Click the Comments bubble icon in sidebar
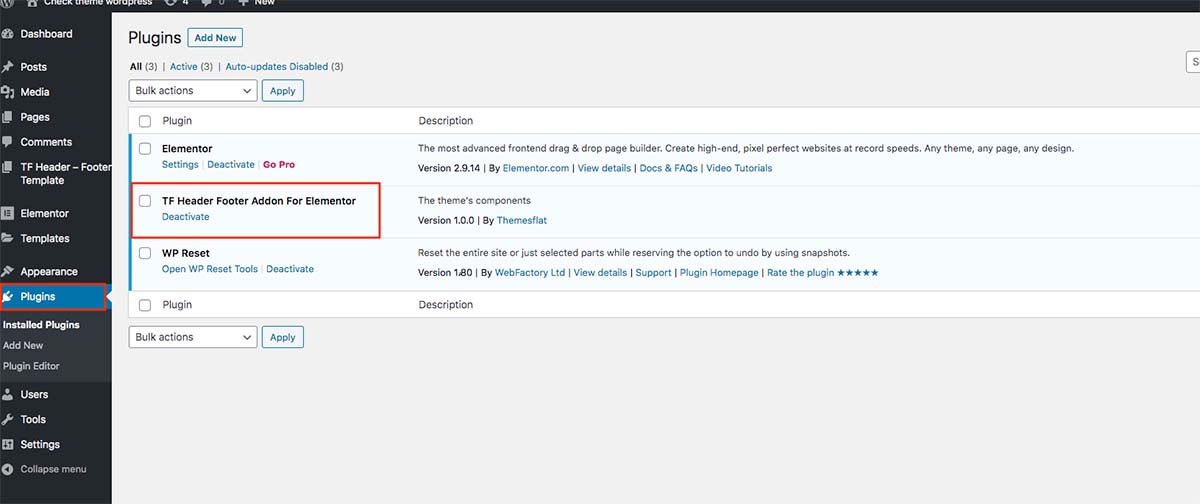The height and width of the screenshot is (504, 1200). point(8,142)
